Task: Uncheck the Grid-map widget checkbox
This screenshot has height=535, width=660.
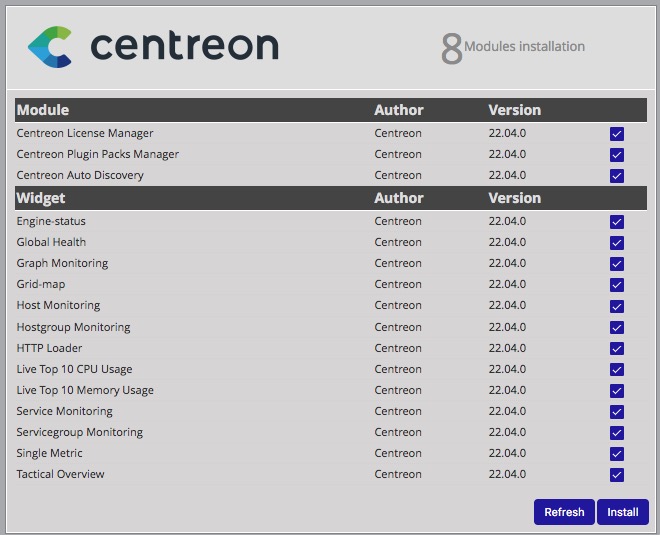Action: pyautogui.click(x=617, y=285)
